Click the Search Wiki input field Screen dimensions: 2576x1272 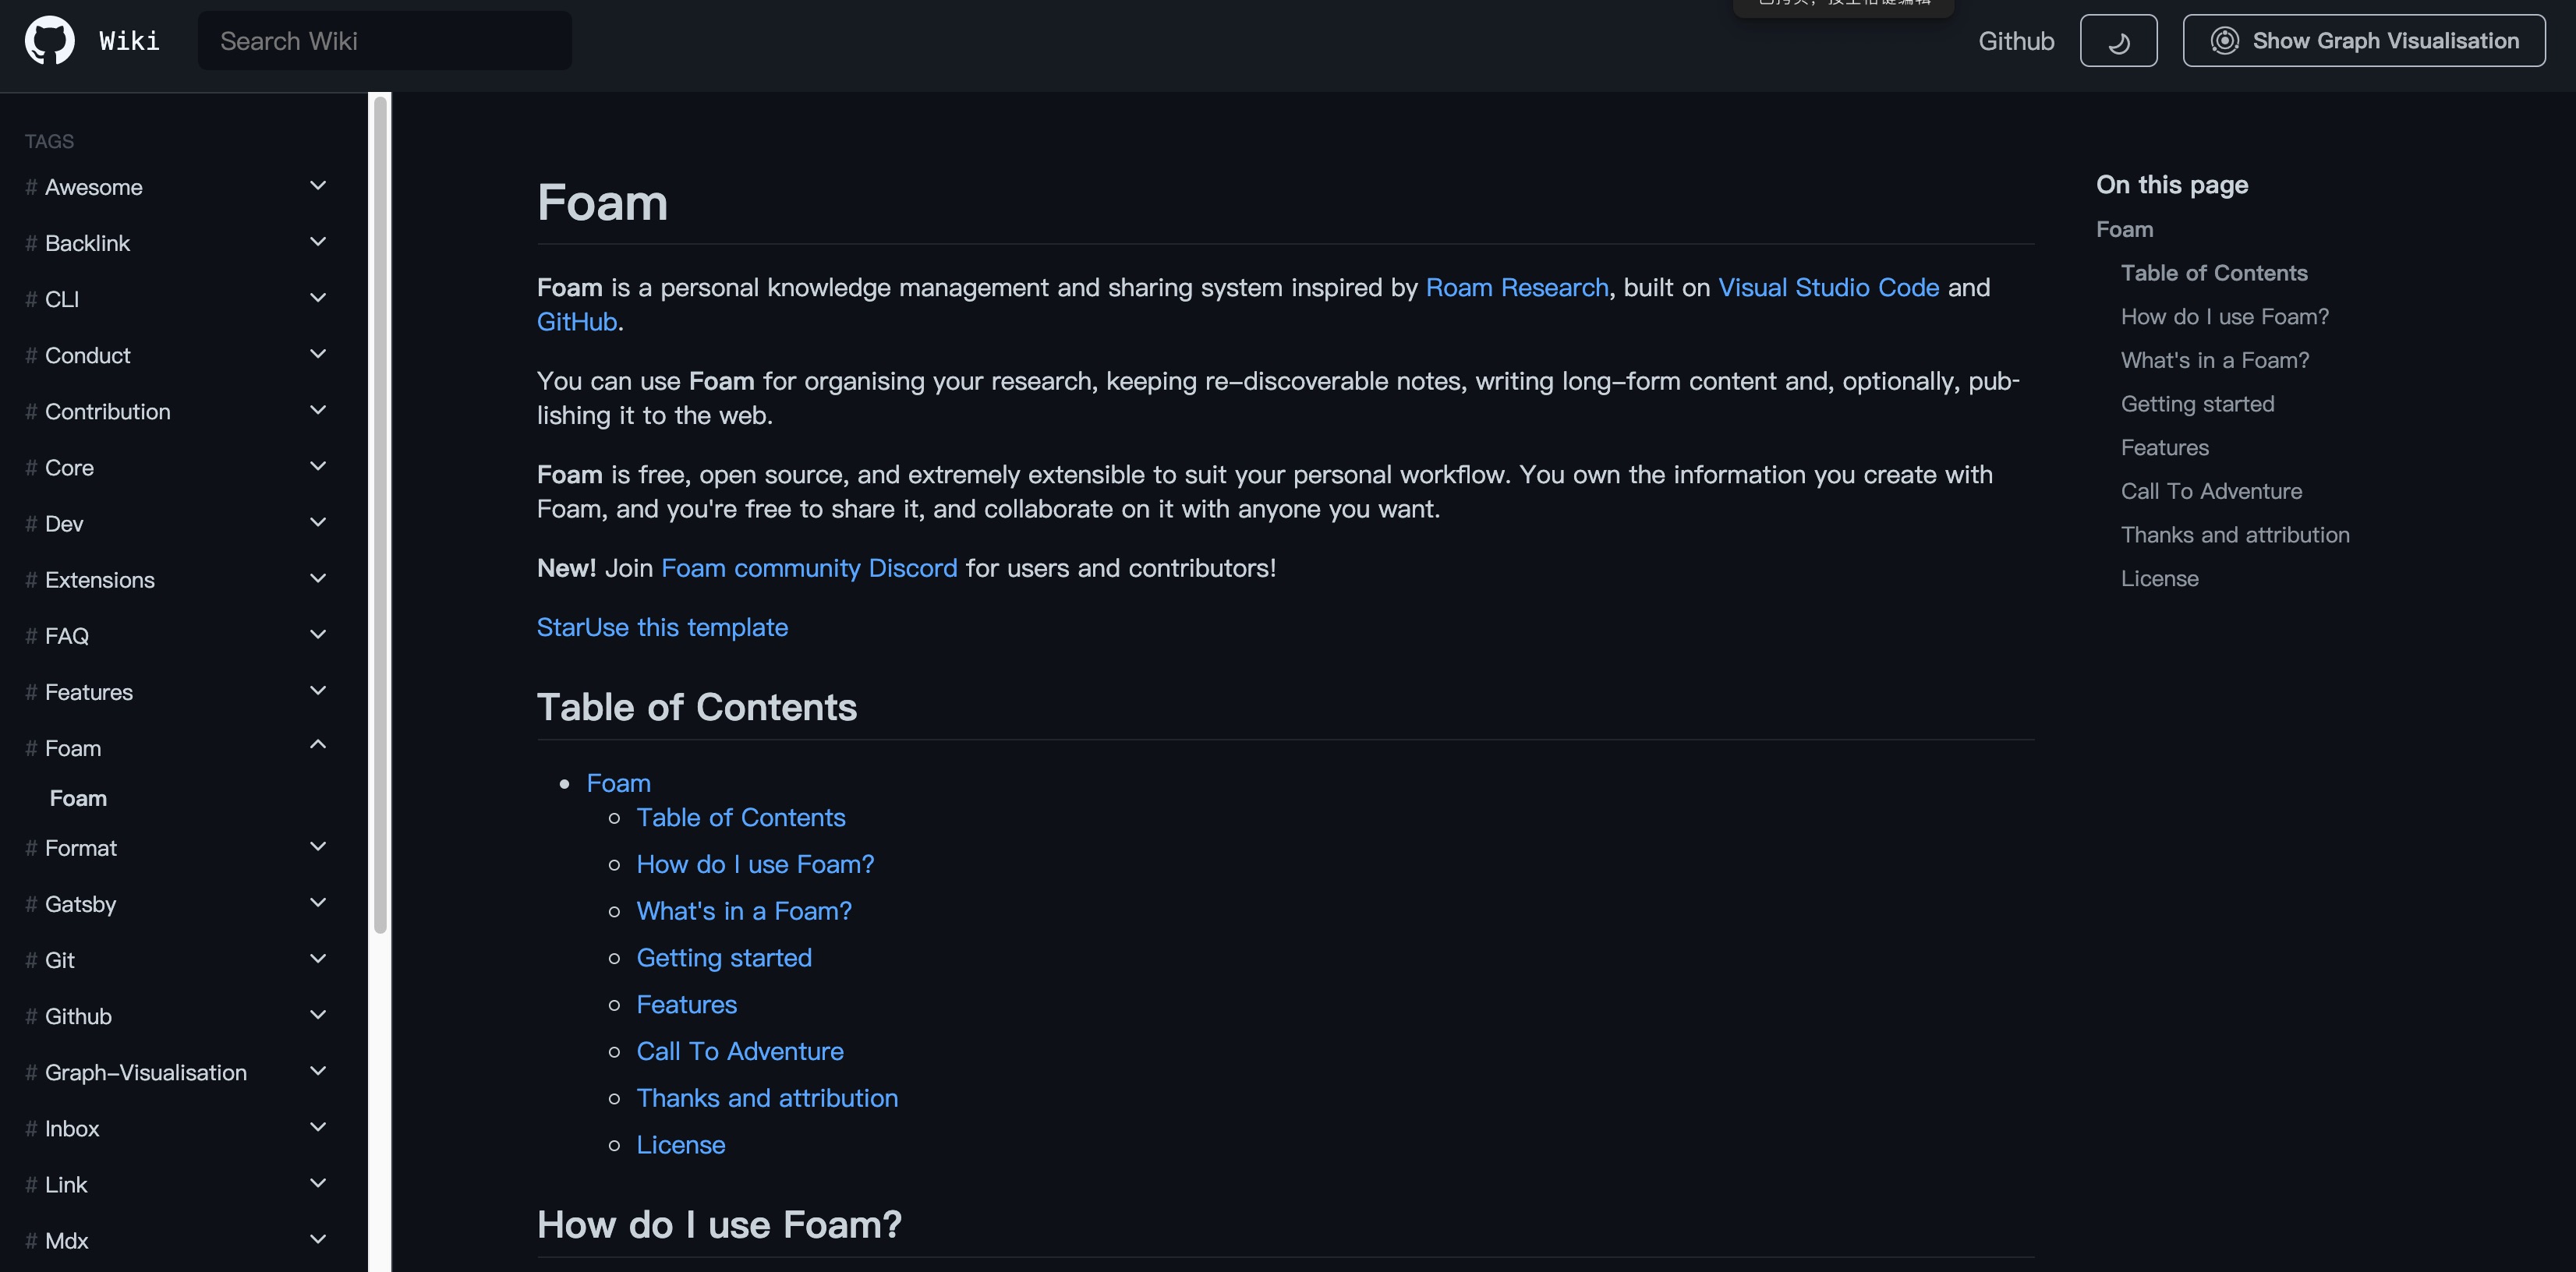click(x=384, y=41)
